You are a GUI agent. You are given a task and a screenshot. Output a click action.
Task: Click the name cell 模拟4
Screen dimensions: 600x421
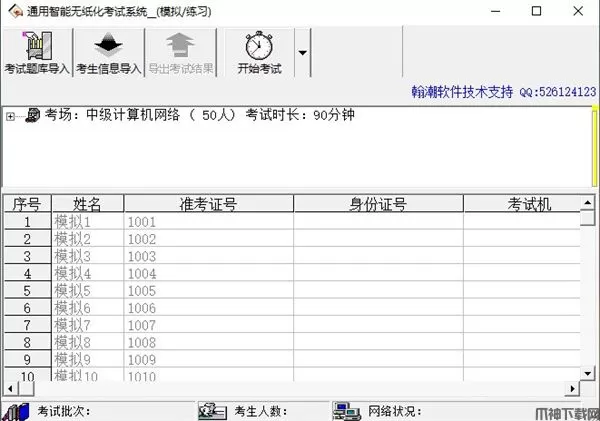tap(88, 273)
